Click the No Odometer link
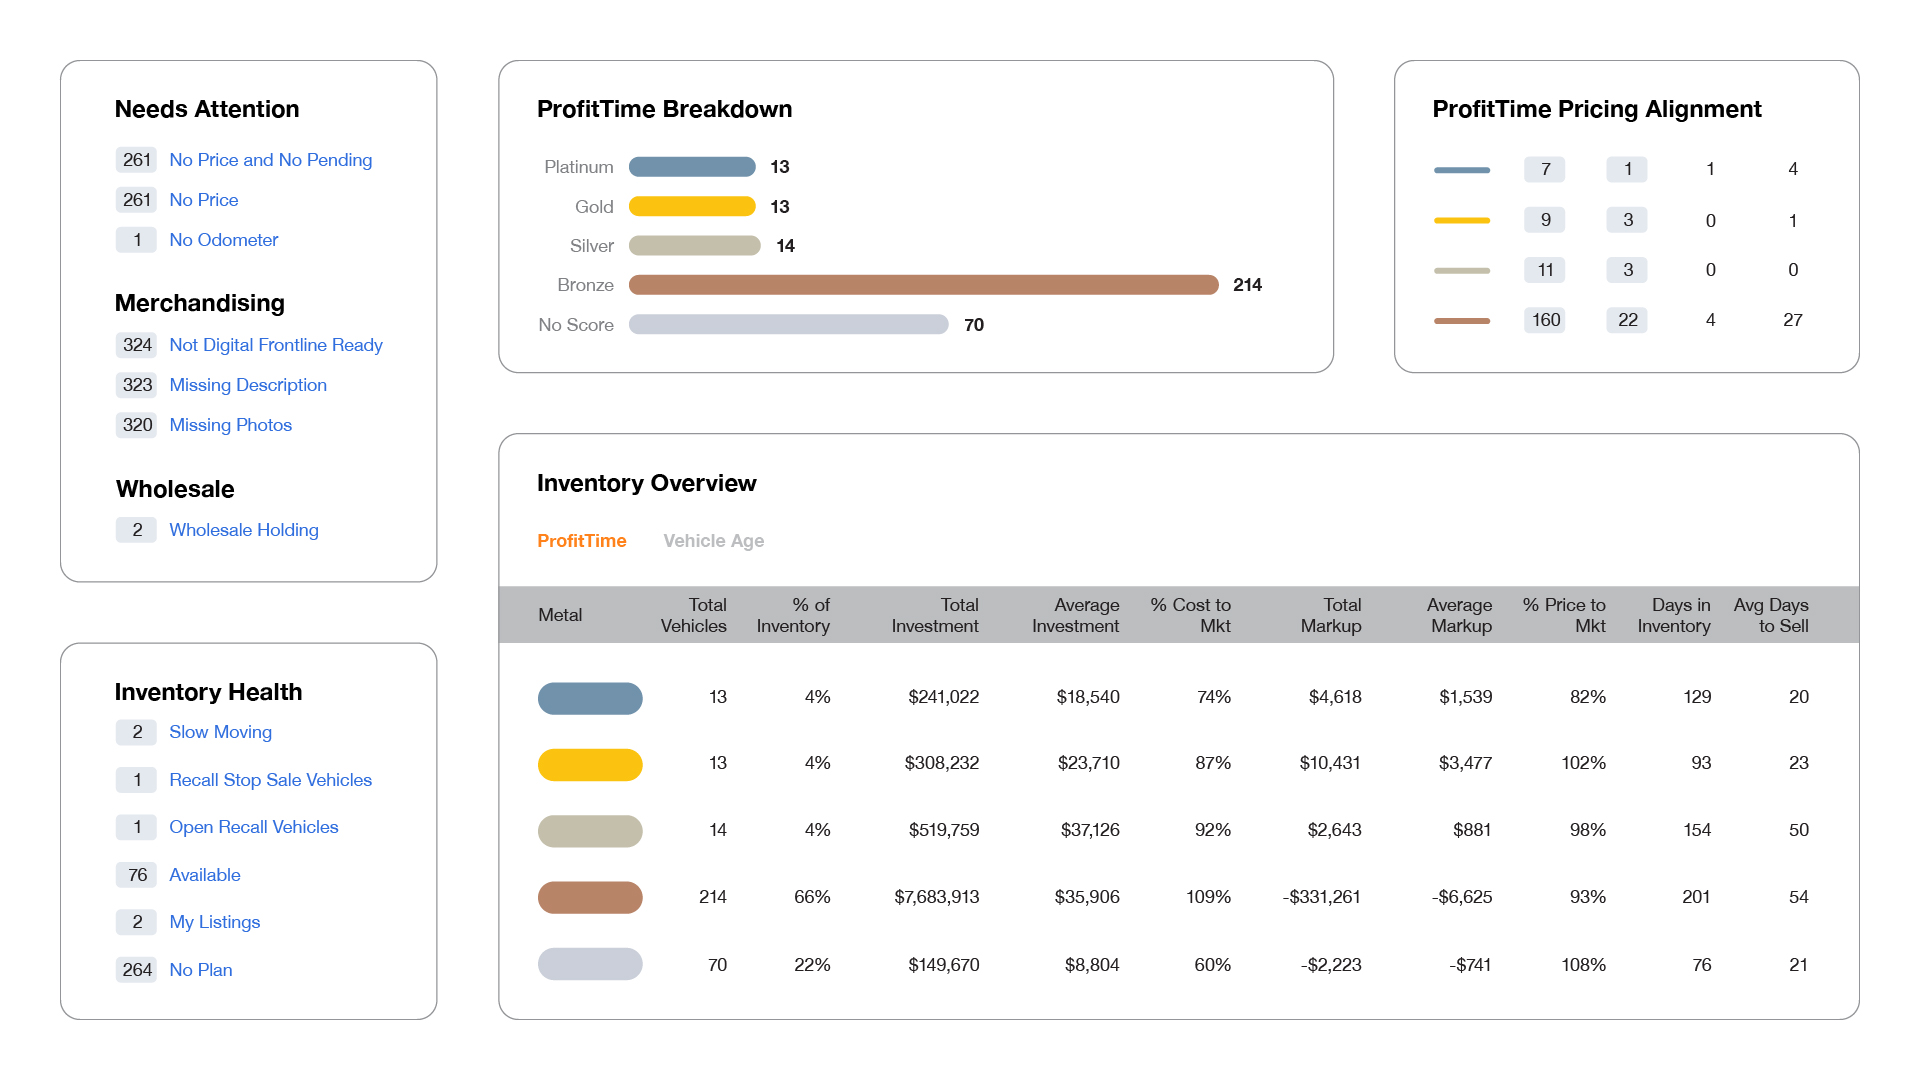The height and width of the screenshot is (1080, 1920). pos(223,240)
